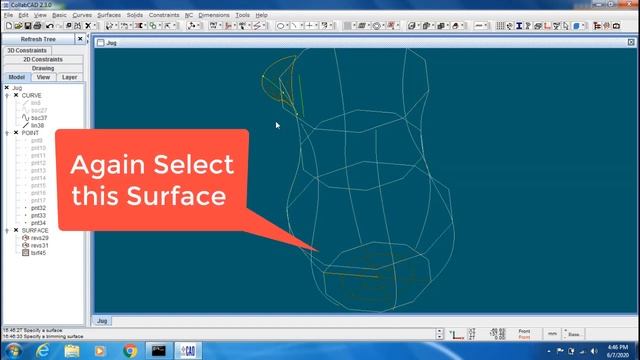
Task: Collapse the POINT tree node
Action: (x=7, y=133)
